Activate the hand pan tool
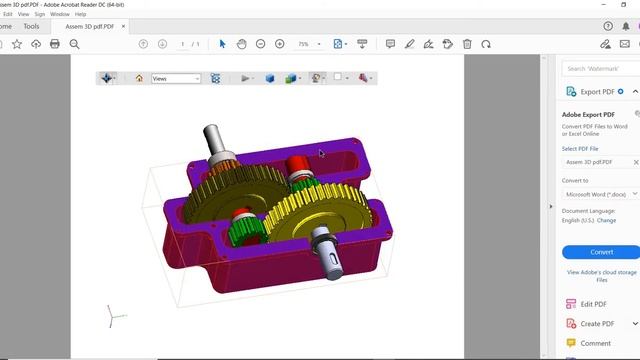The width and height of the screenshot is (640, 360). [x=242, y=44]
